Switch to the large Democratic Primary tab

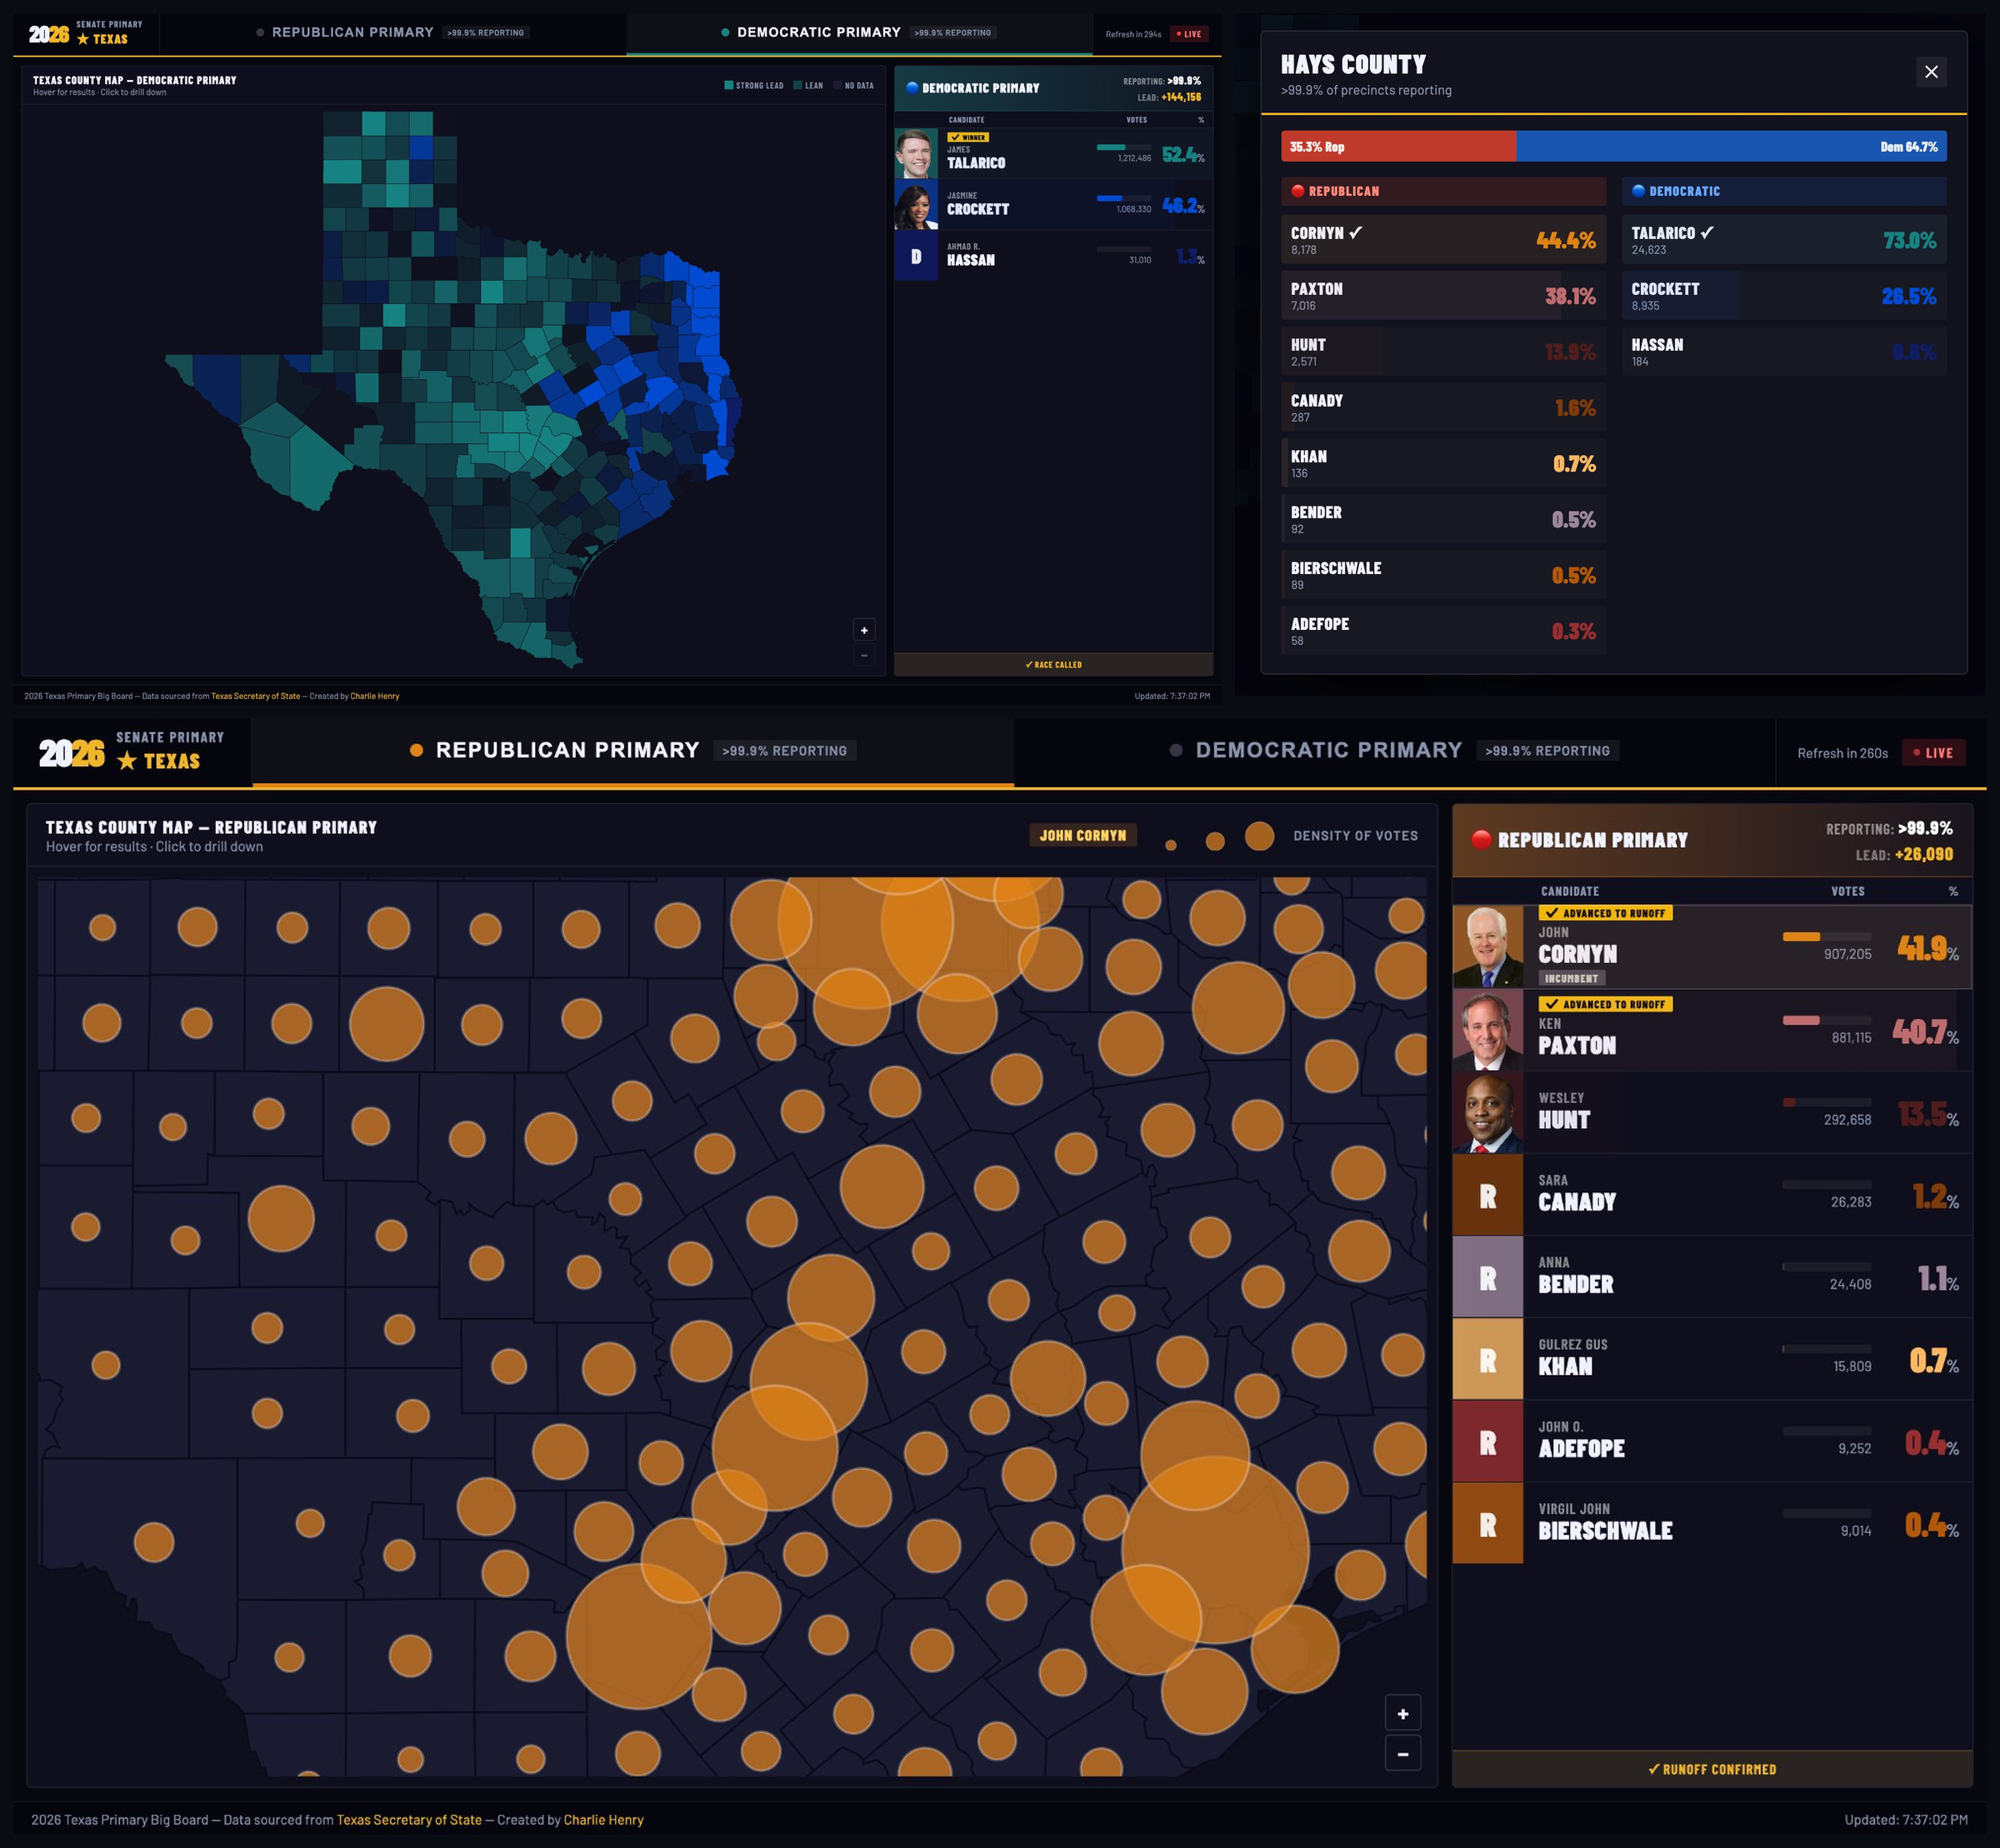[1328, 750]
